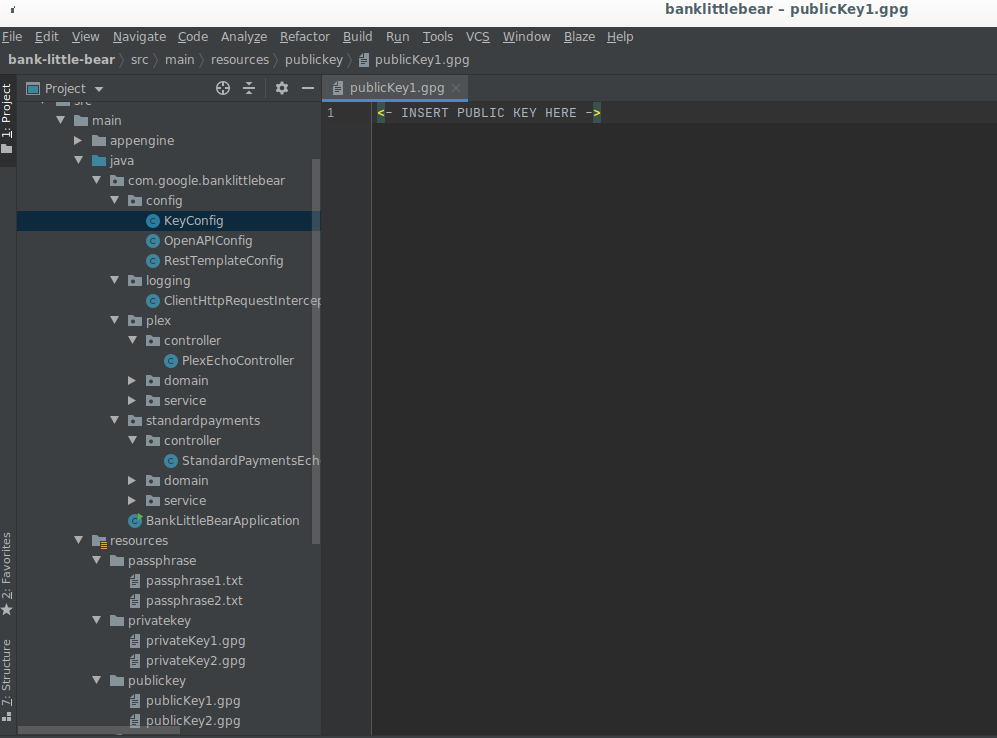
Task: Collapse the standardpayments package
Action: pyautogui.click(x=114, y=420)
